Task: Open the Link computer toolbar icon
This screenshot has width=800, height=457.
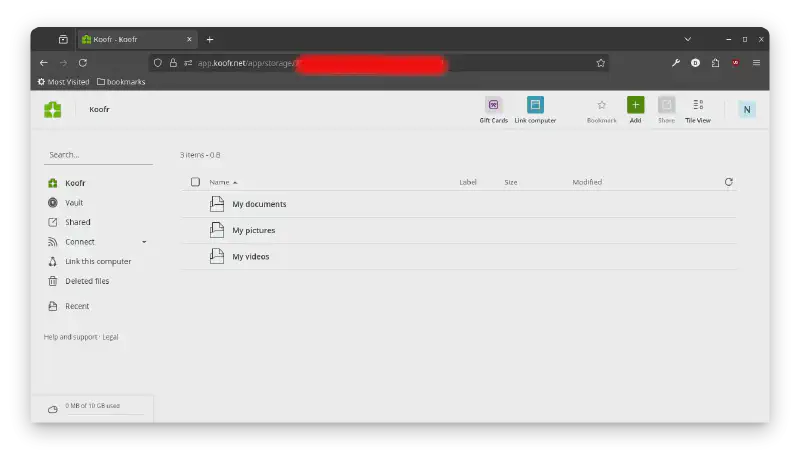Action: pos(535,105)
